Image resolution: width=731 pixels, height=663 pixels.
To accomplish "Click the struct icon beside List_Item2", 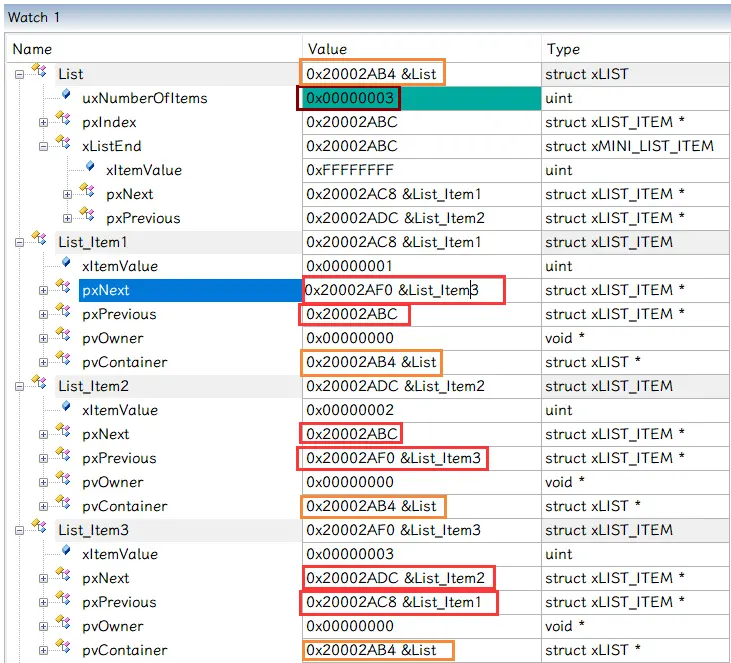I will (x=39, y=385).
